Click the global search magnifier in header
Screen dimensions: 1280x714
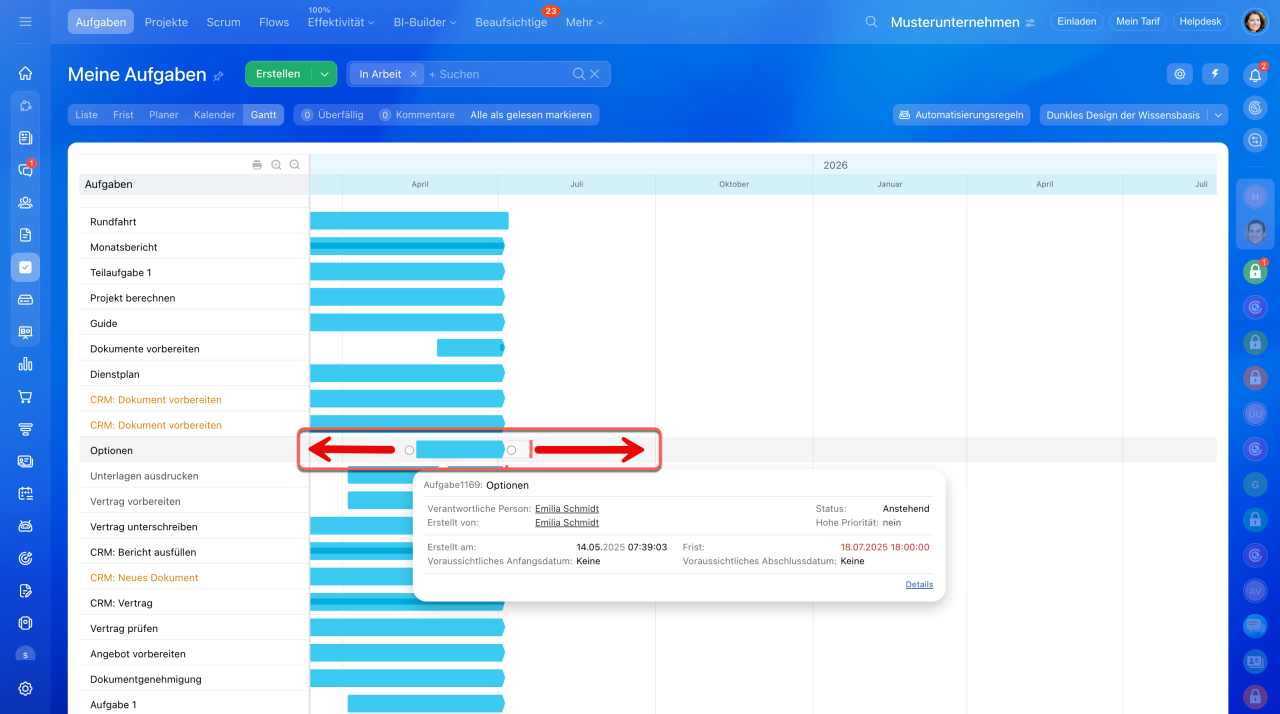coord(871,22)
